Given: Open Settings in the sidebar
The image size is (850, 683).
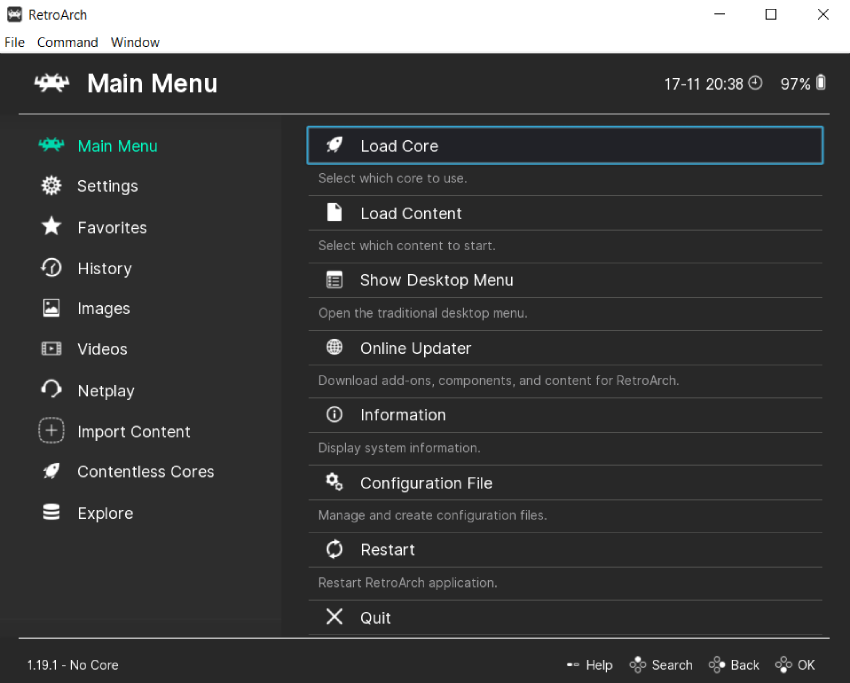Looking at the screenshot, I should pos(107,186).
